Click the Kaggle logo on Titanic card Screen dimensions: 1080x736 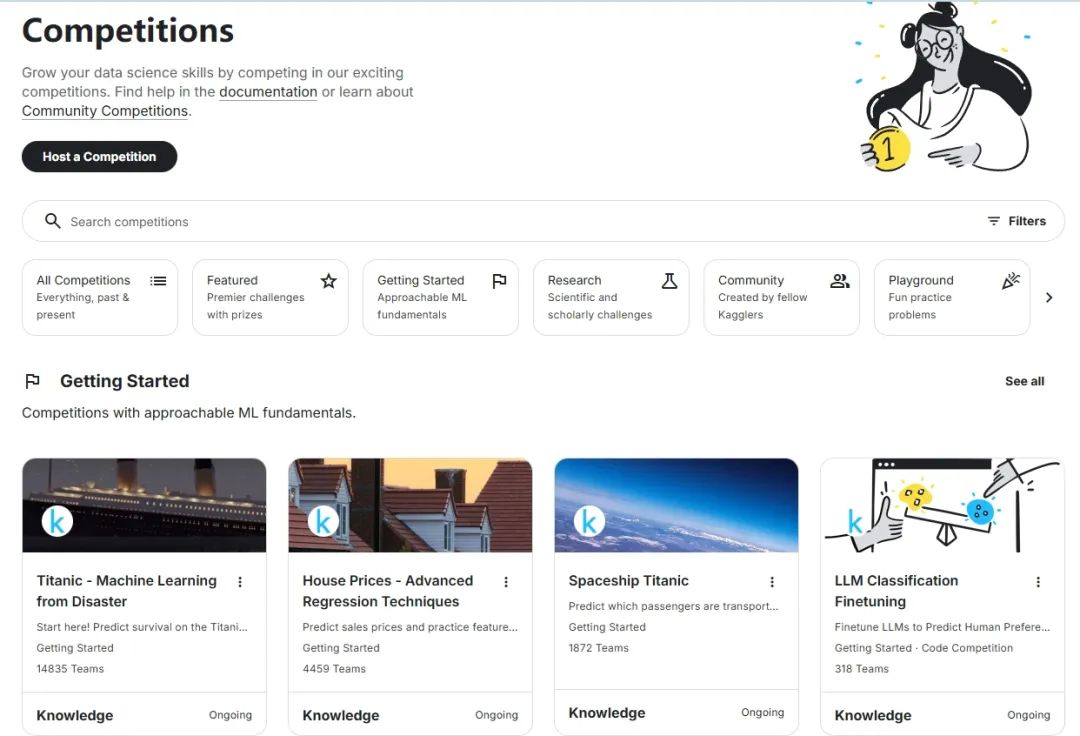point(57,521)
